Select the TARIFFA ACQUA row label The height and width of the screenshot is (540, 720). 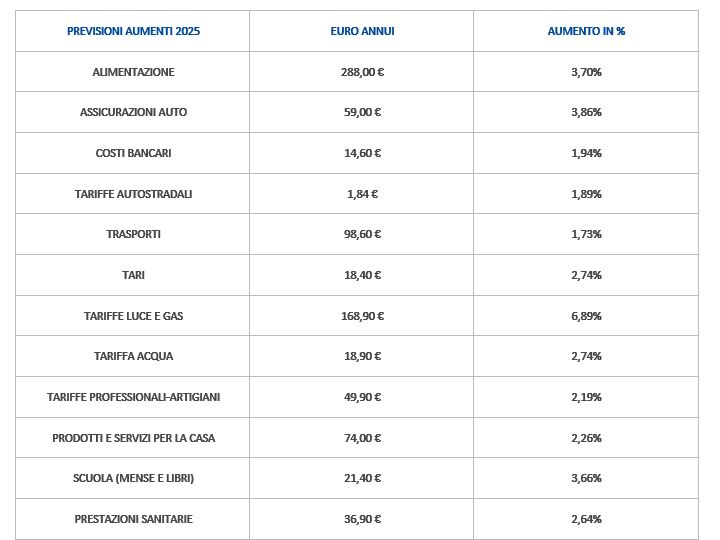tap(133, 356)
